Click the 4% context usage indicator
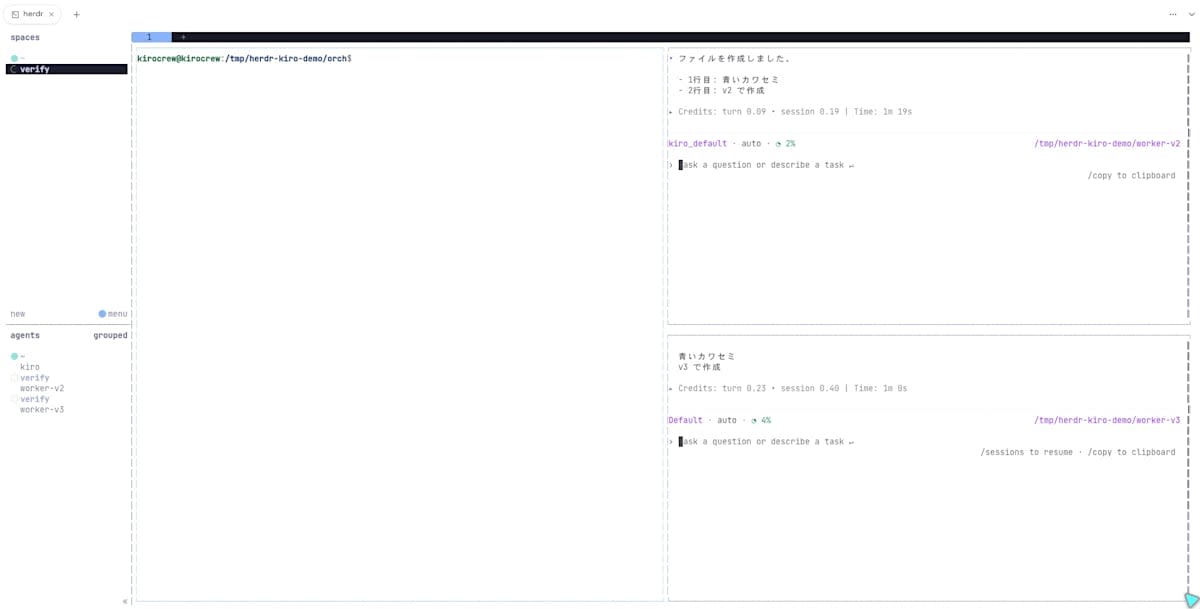The width and height of the screenshot is (1200, 609). (x=762, y=420)
